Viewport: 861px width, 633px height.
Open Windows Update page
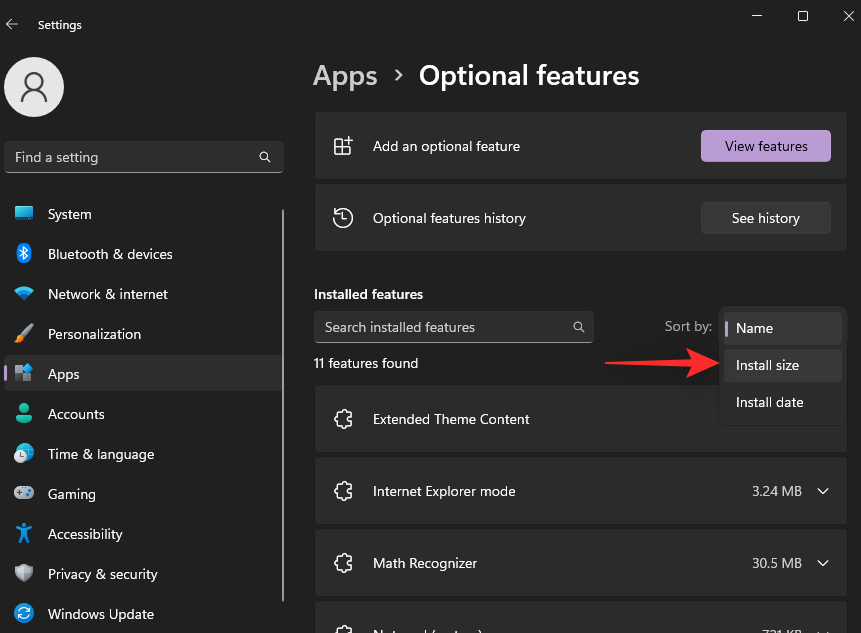(x=143, y=614)
